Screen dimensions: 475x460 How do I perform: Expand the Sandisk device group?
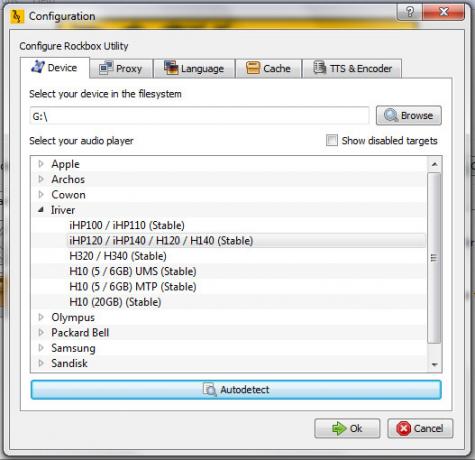41,363
